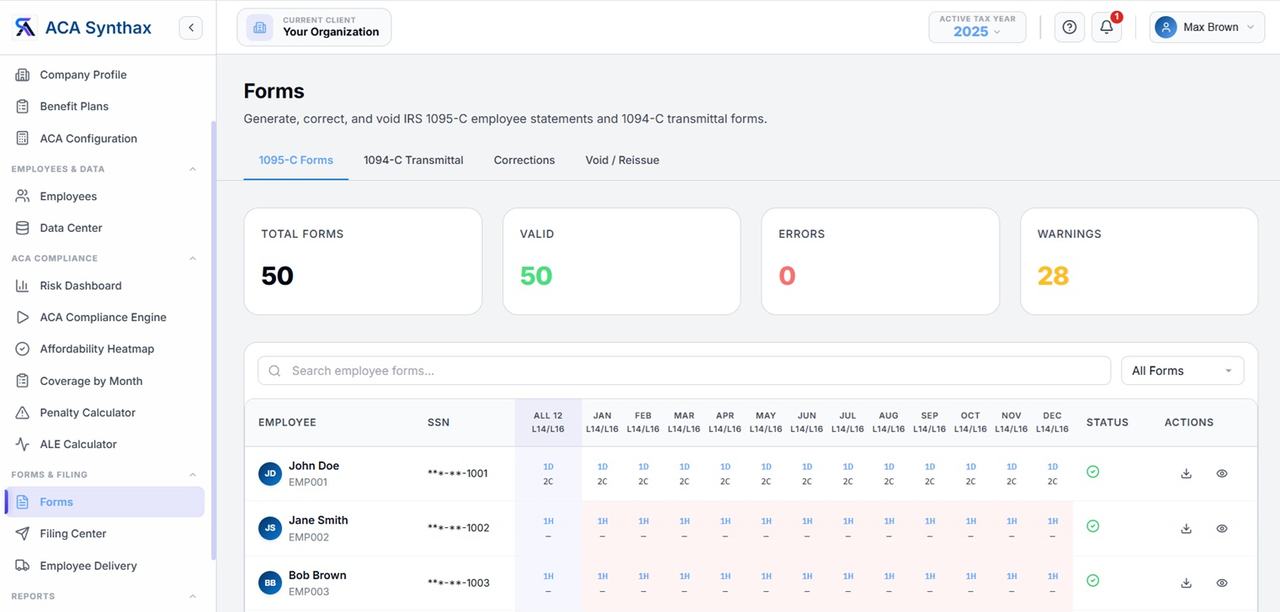View John Doe's form with eye icon
The width and height of the screenshot is (1280, 612).
pos(1222,474)
